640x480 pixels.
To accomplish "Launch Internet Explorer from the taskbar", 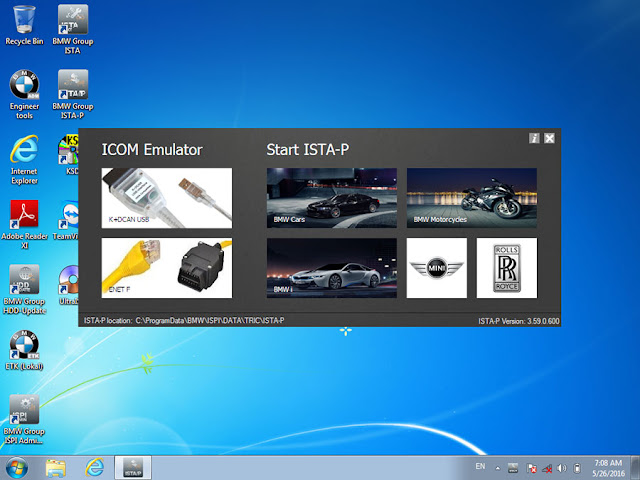I will tap(95, 468).
